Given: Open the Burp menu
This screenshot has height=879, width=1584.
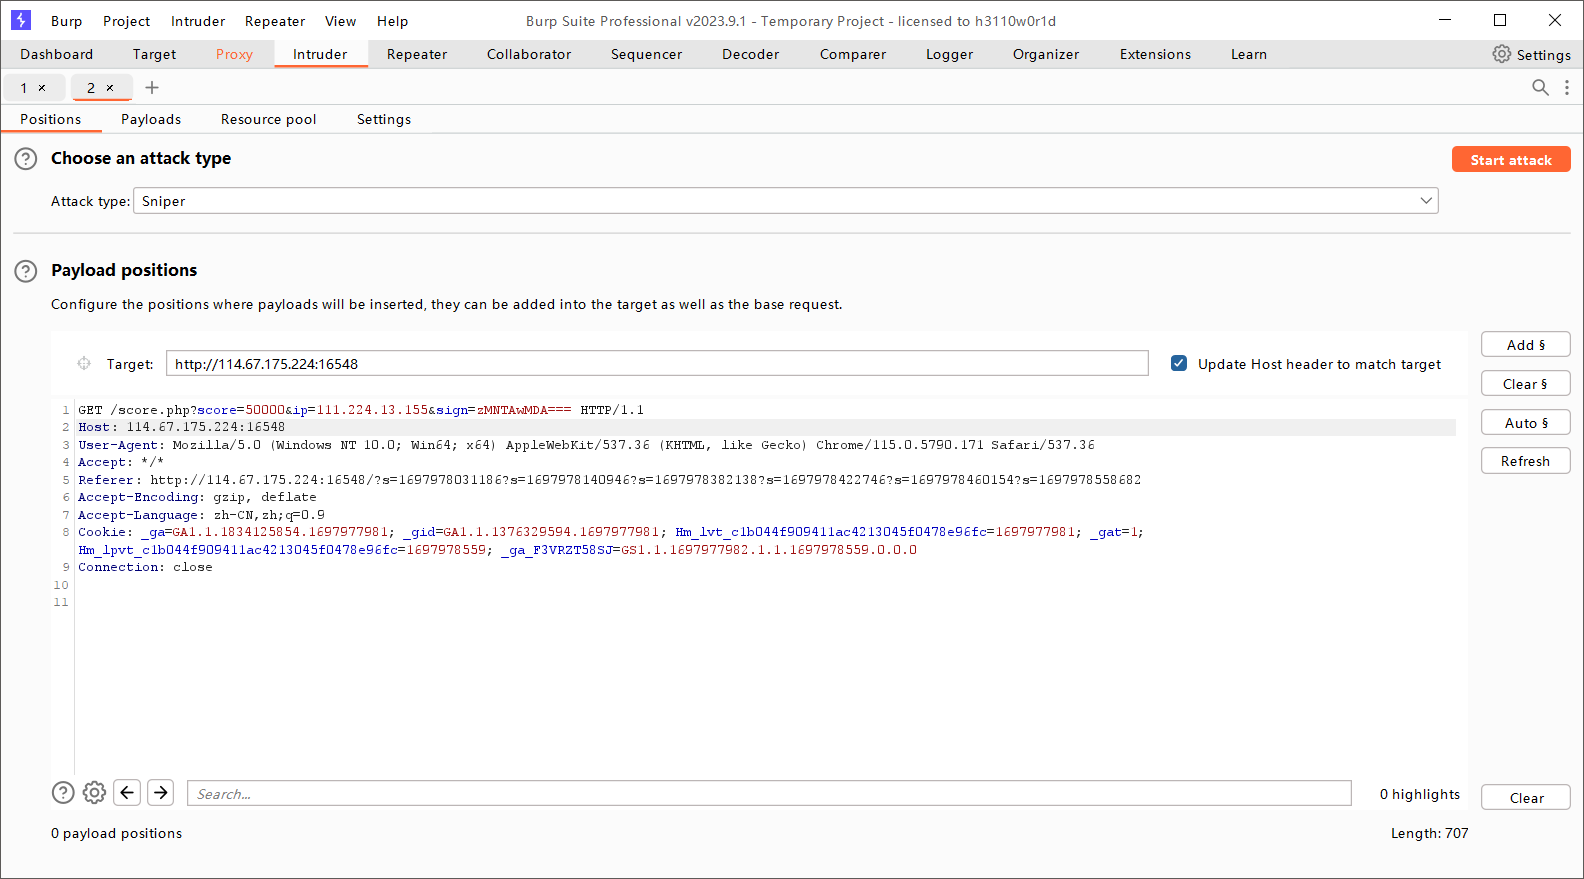Looking at the screenshot, I should coord(66,21).
